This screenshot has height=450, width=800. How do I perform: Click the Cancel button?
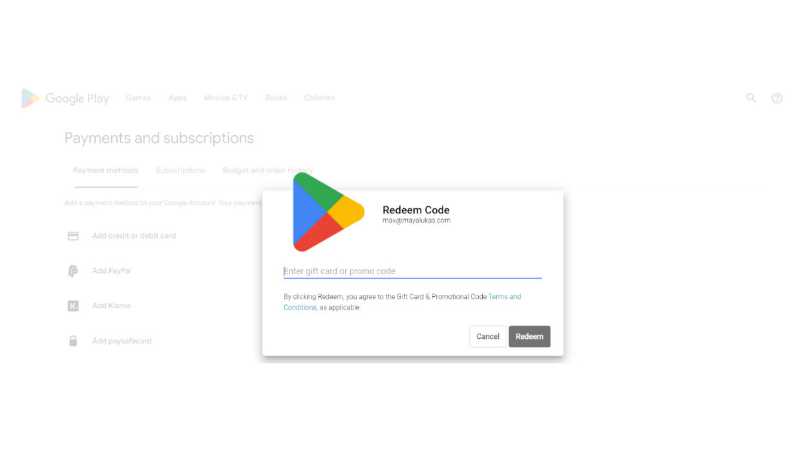click(x=488, y=336)
